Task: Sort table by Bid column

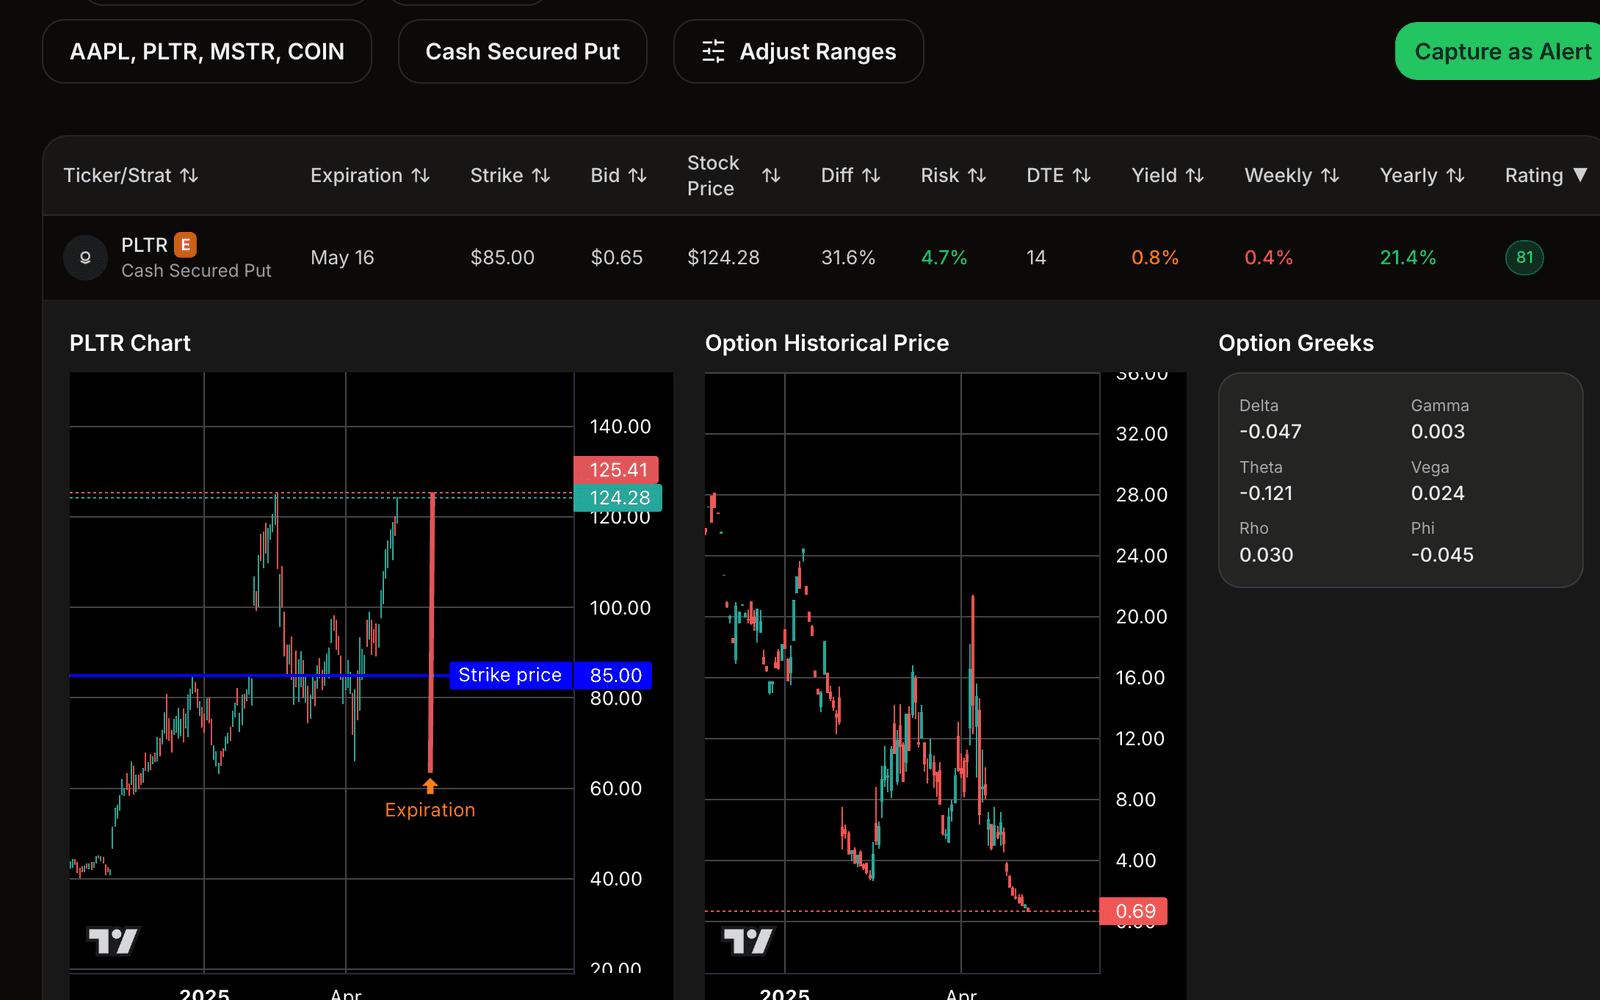Action: pos(618,176)
